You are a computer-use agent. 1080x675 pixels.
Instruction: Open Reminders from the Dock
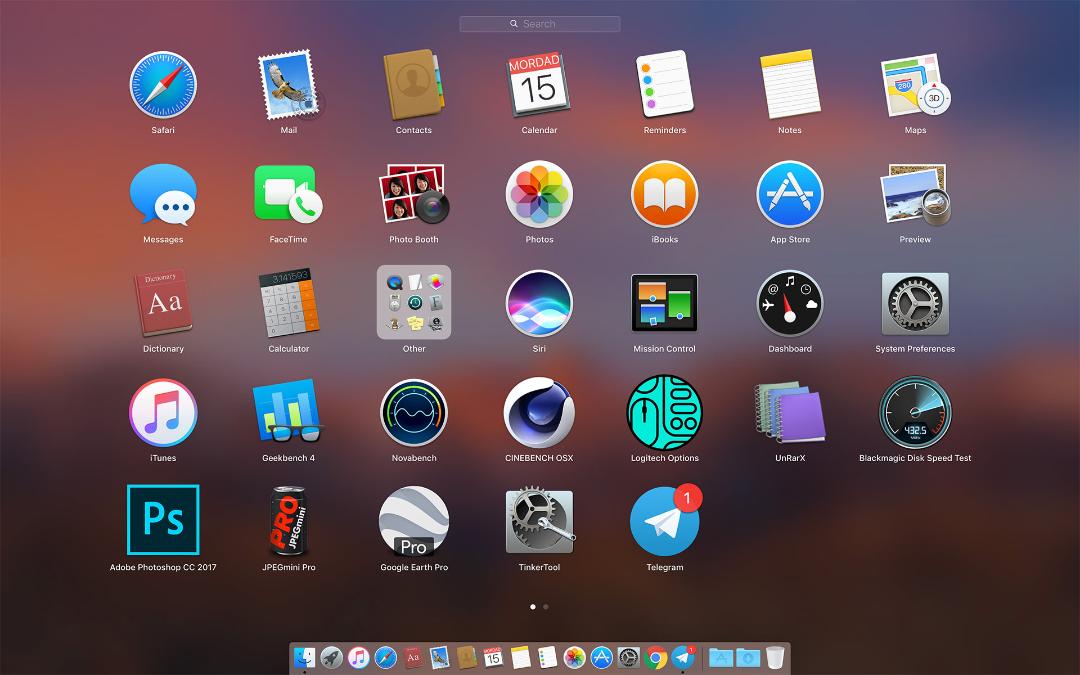pyautogui.click(x=548, y=657)
